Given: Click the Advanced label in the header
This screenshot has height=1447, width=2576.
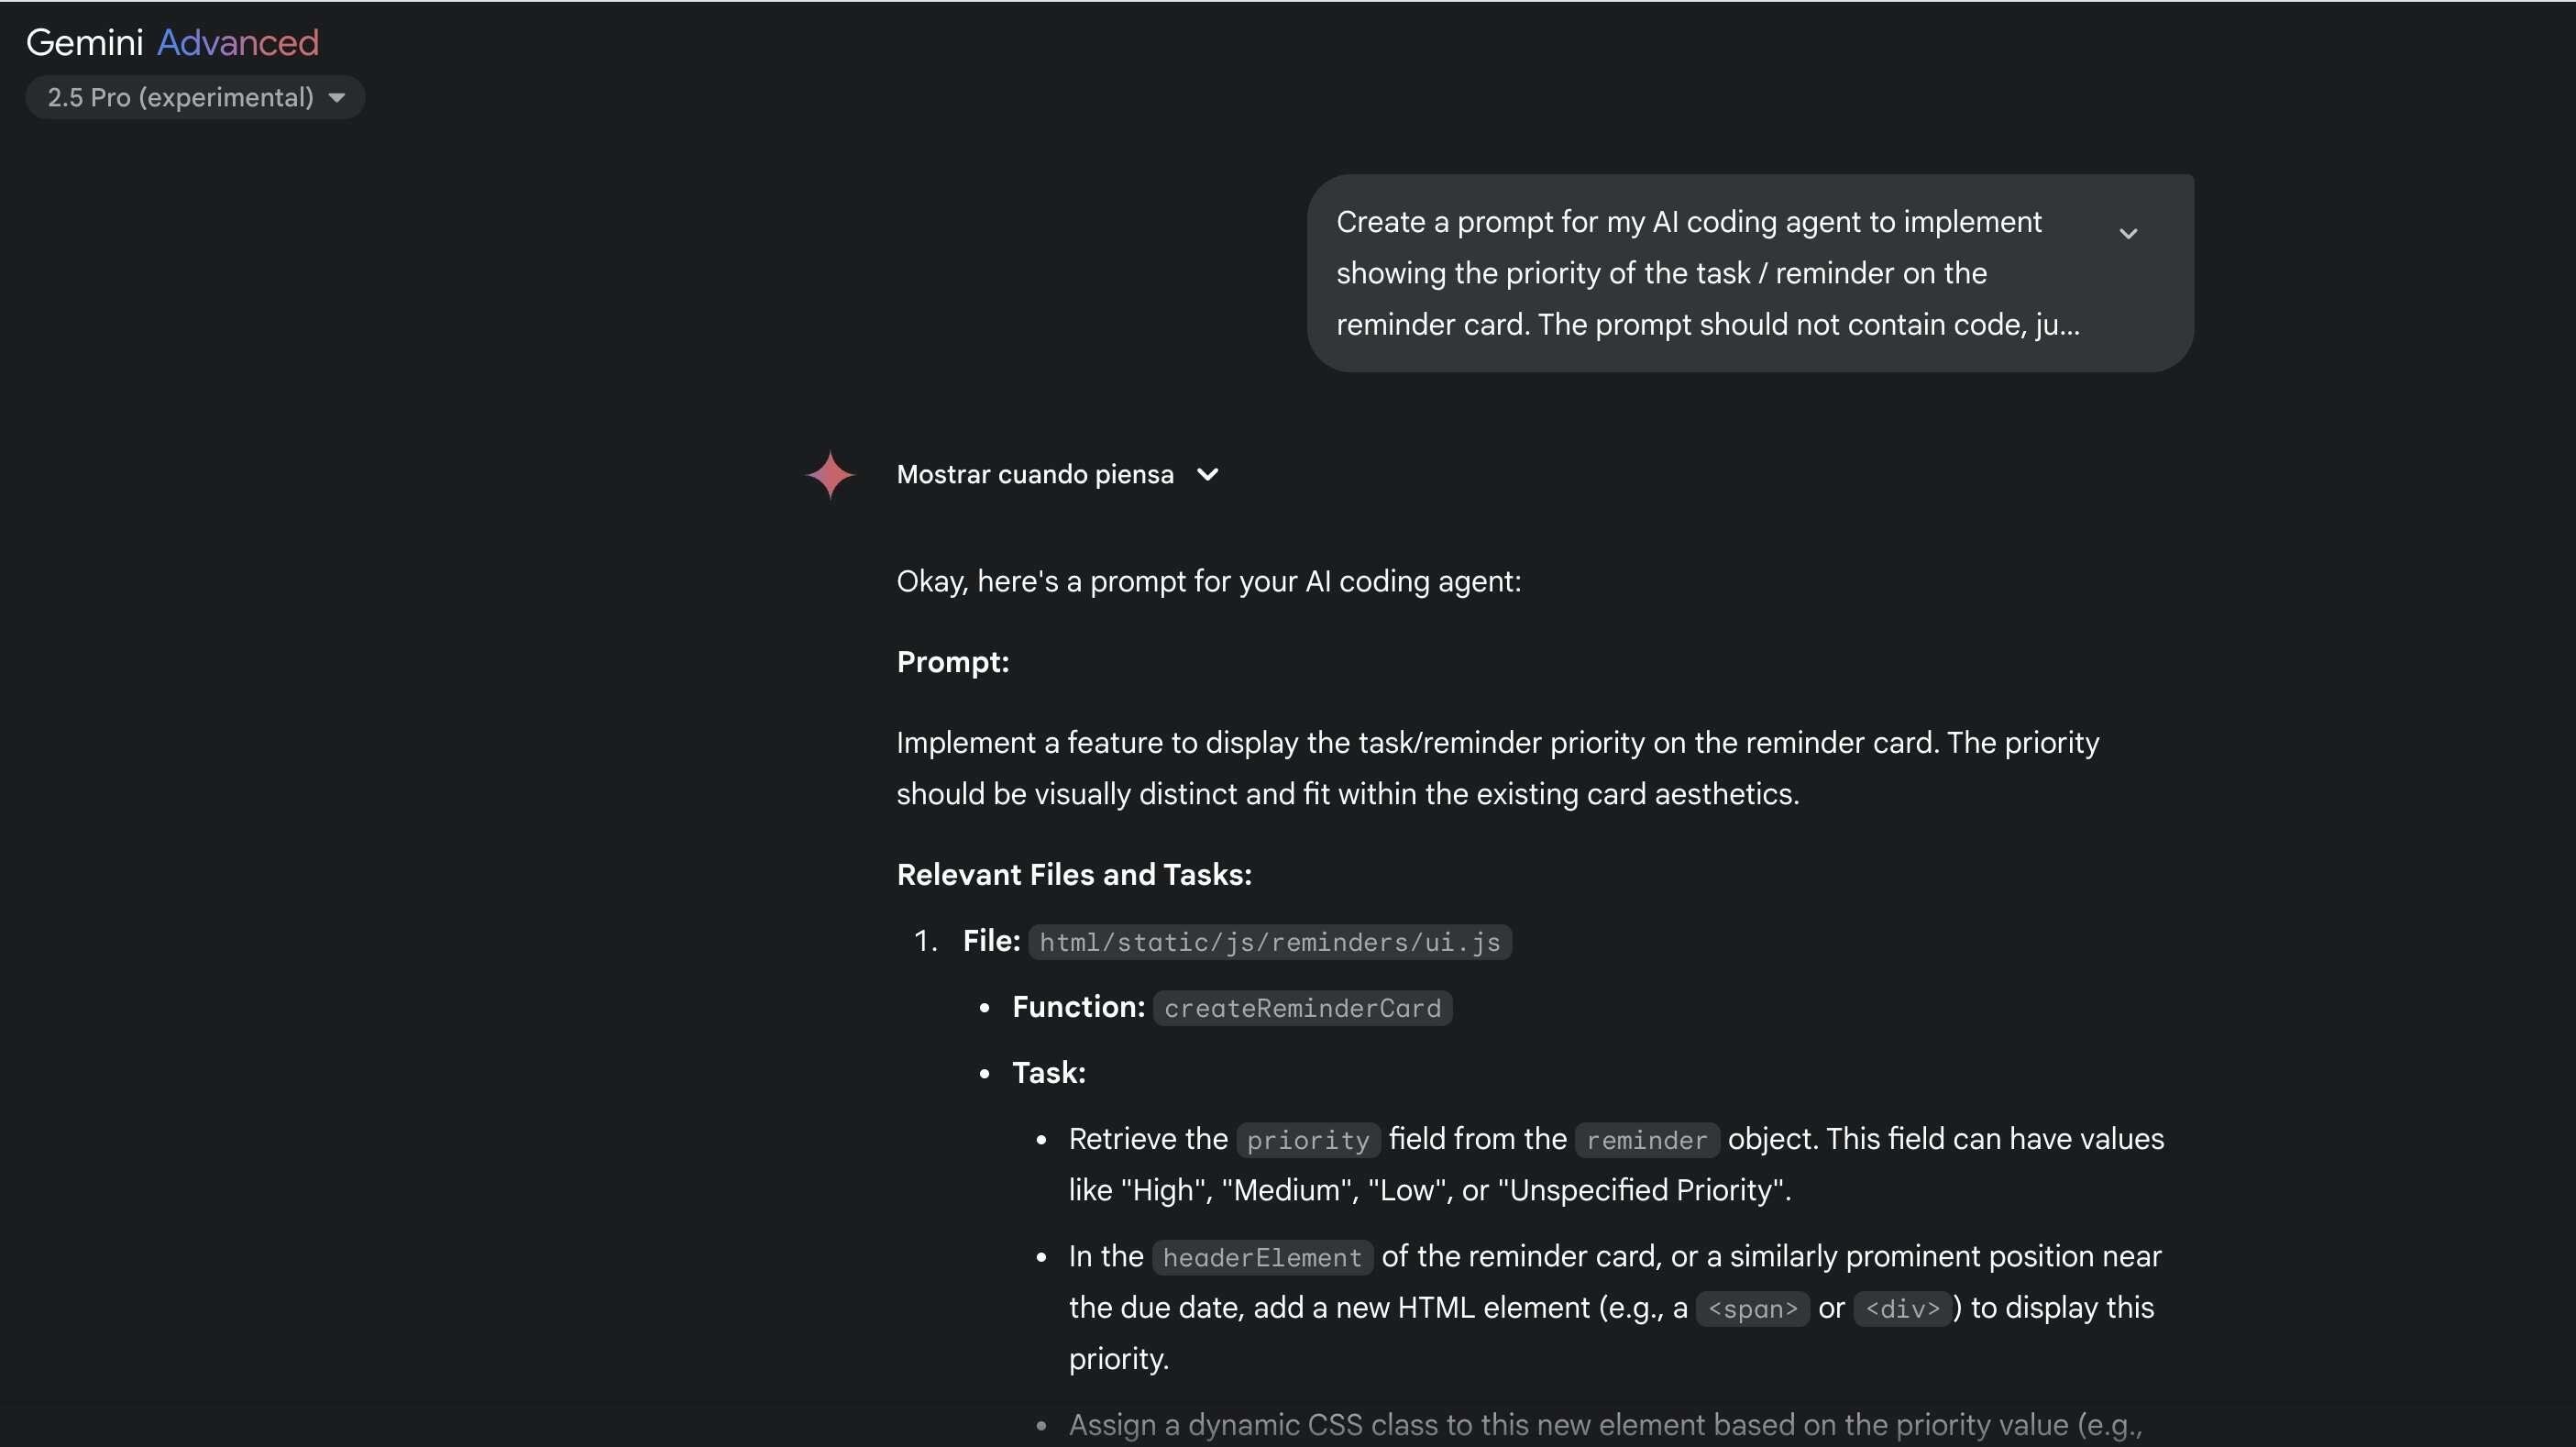Looking at the screenshot, I should coord(238,42).
